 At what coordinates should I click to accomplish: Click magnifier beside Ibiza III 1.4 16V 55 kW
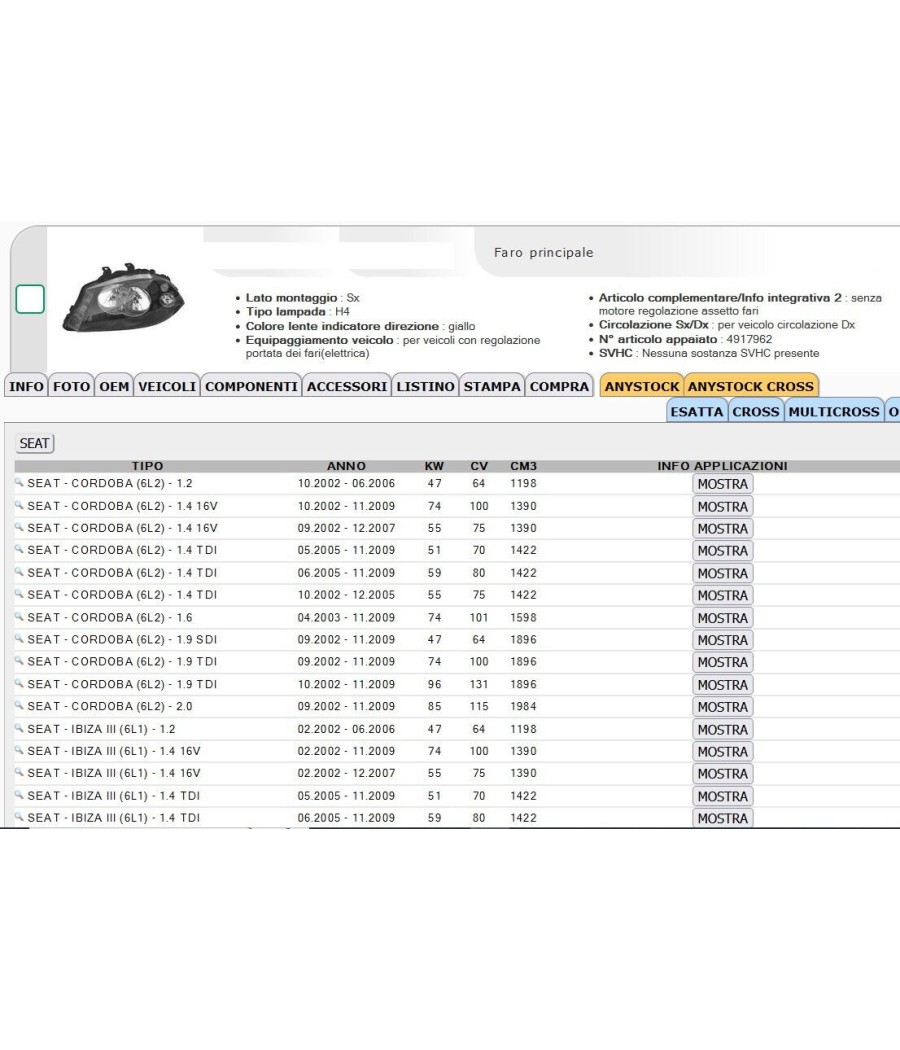click(19, 772)
